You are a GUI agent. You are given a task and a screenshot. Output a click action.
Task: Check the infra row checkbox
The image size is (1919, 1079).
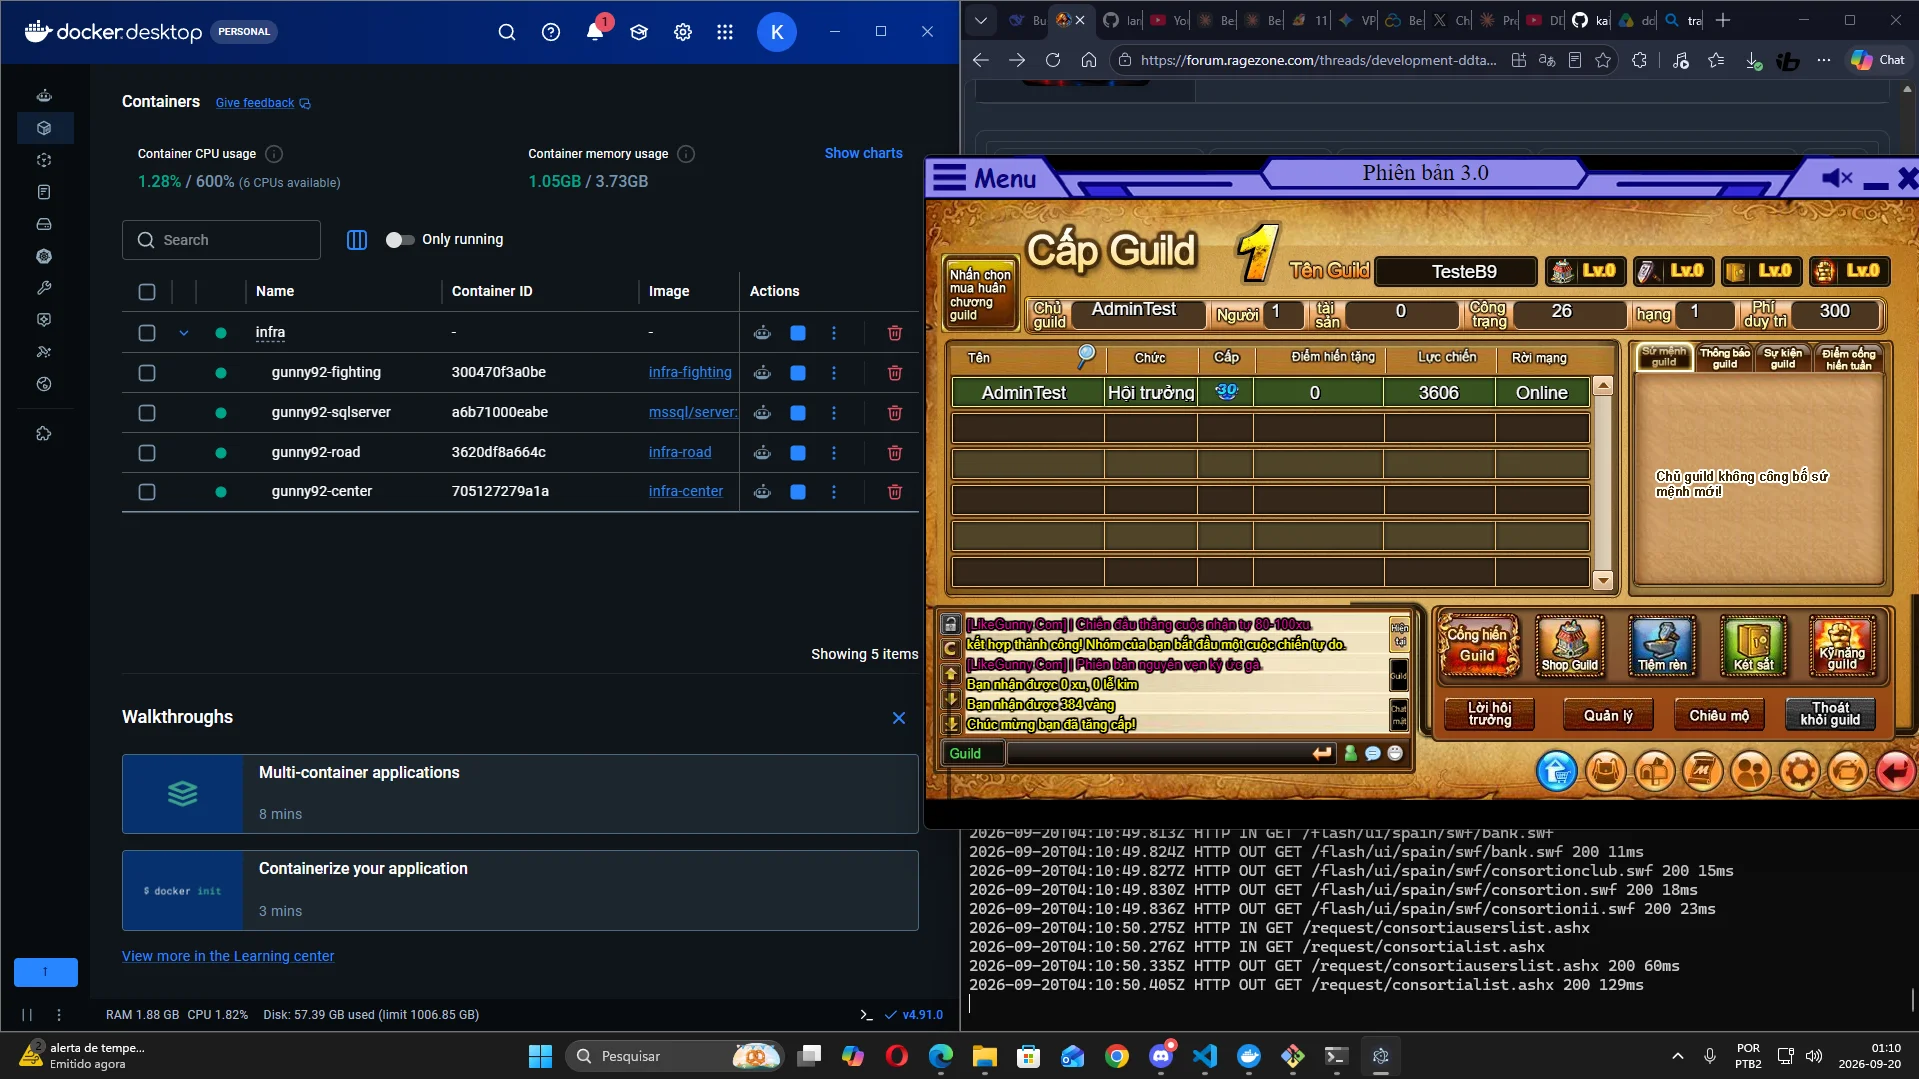147,333
